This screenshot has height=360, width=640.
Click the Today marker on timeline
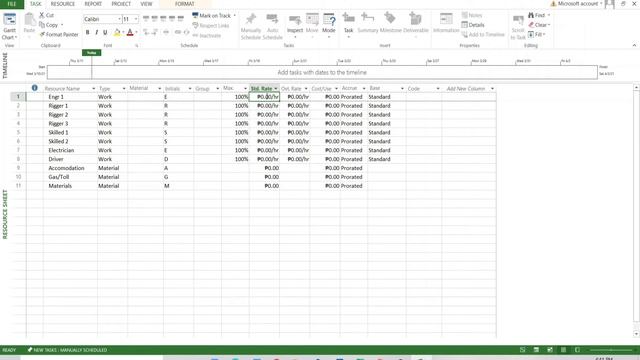tap(91, 53)
